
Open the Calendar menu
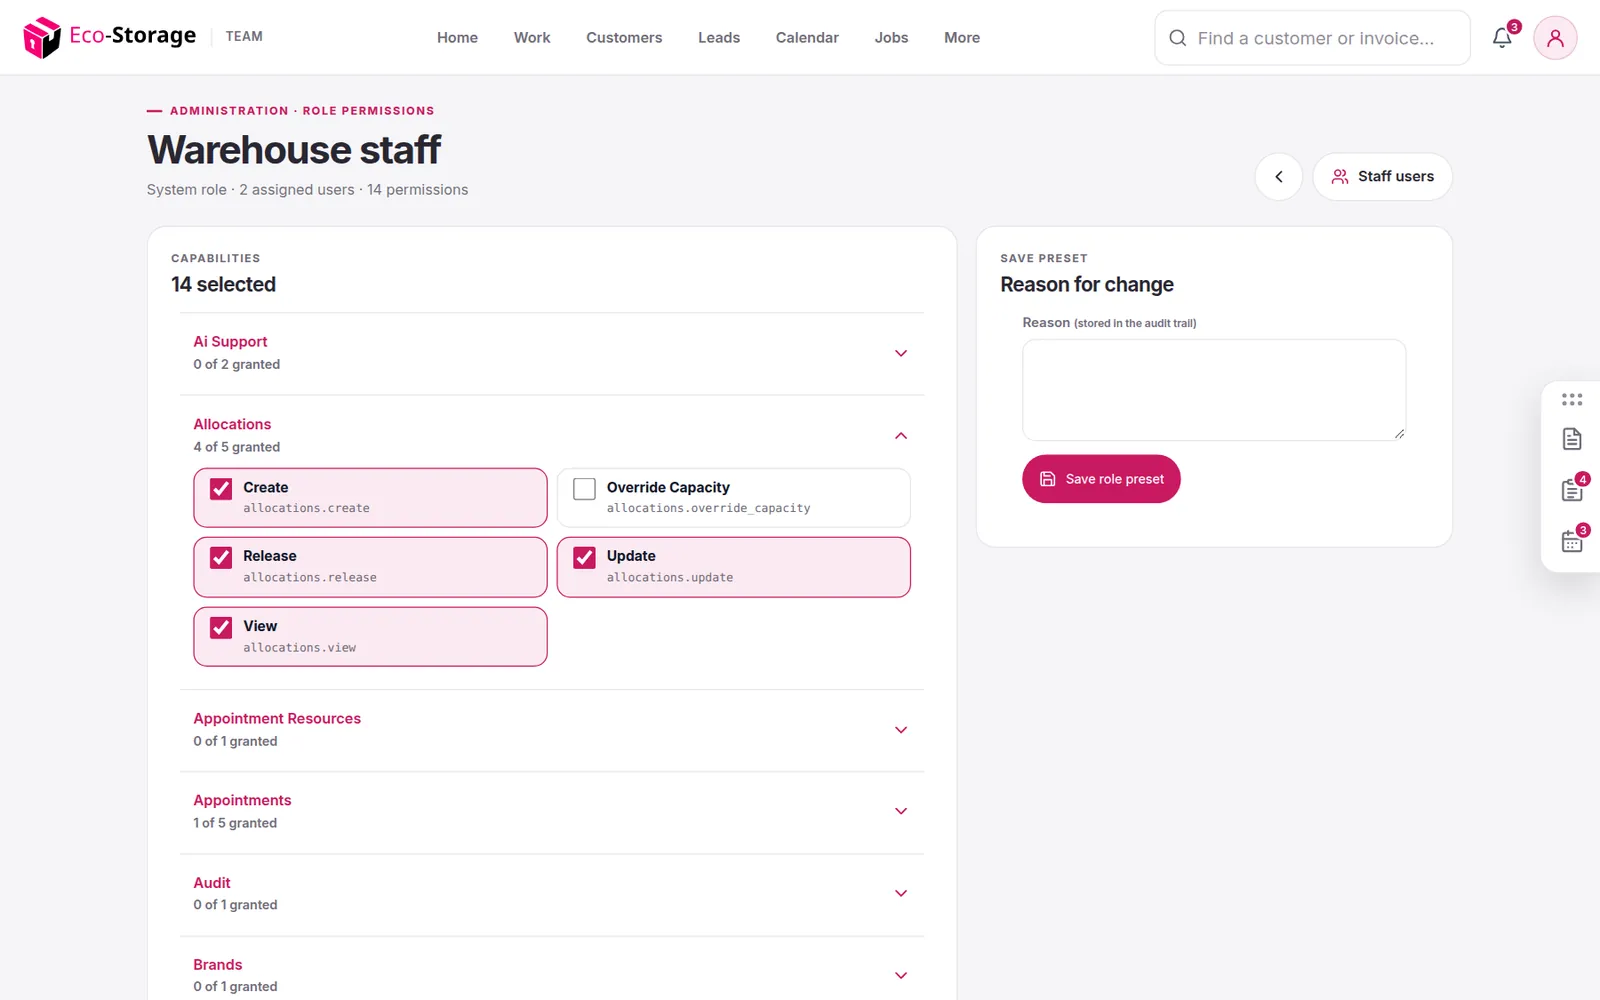coord(807,38)
